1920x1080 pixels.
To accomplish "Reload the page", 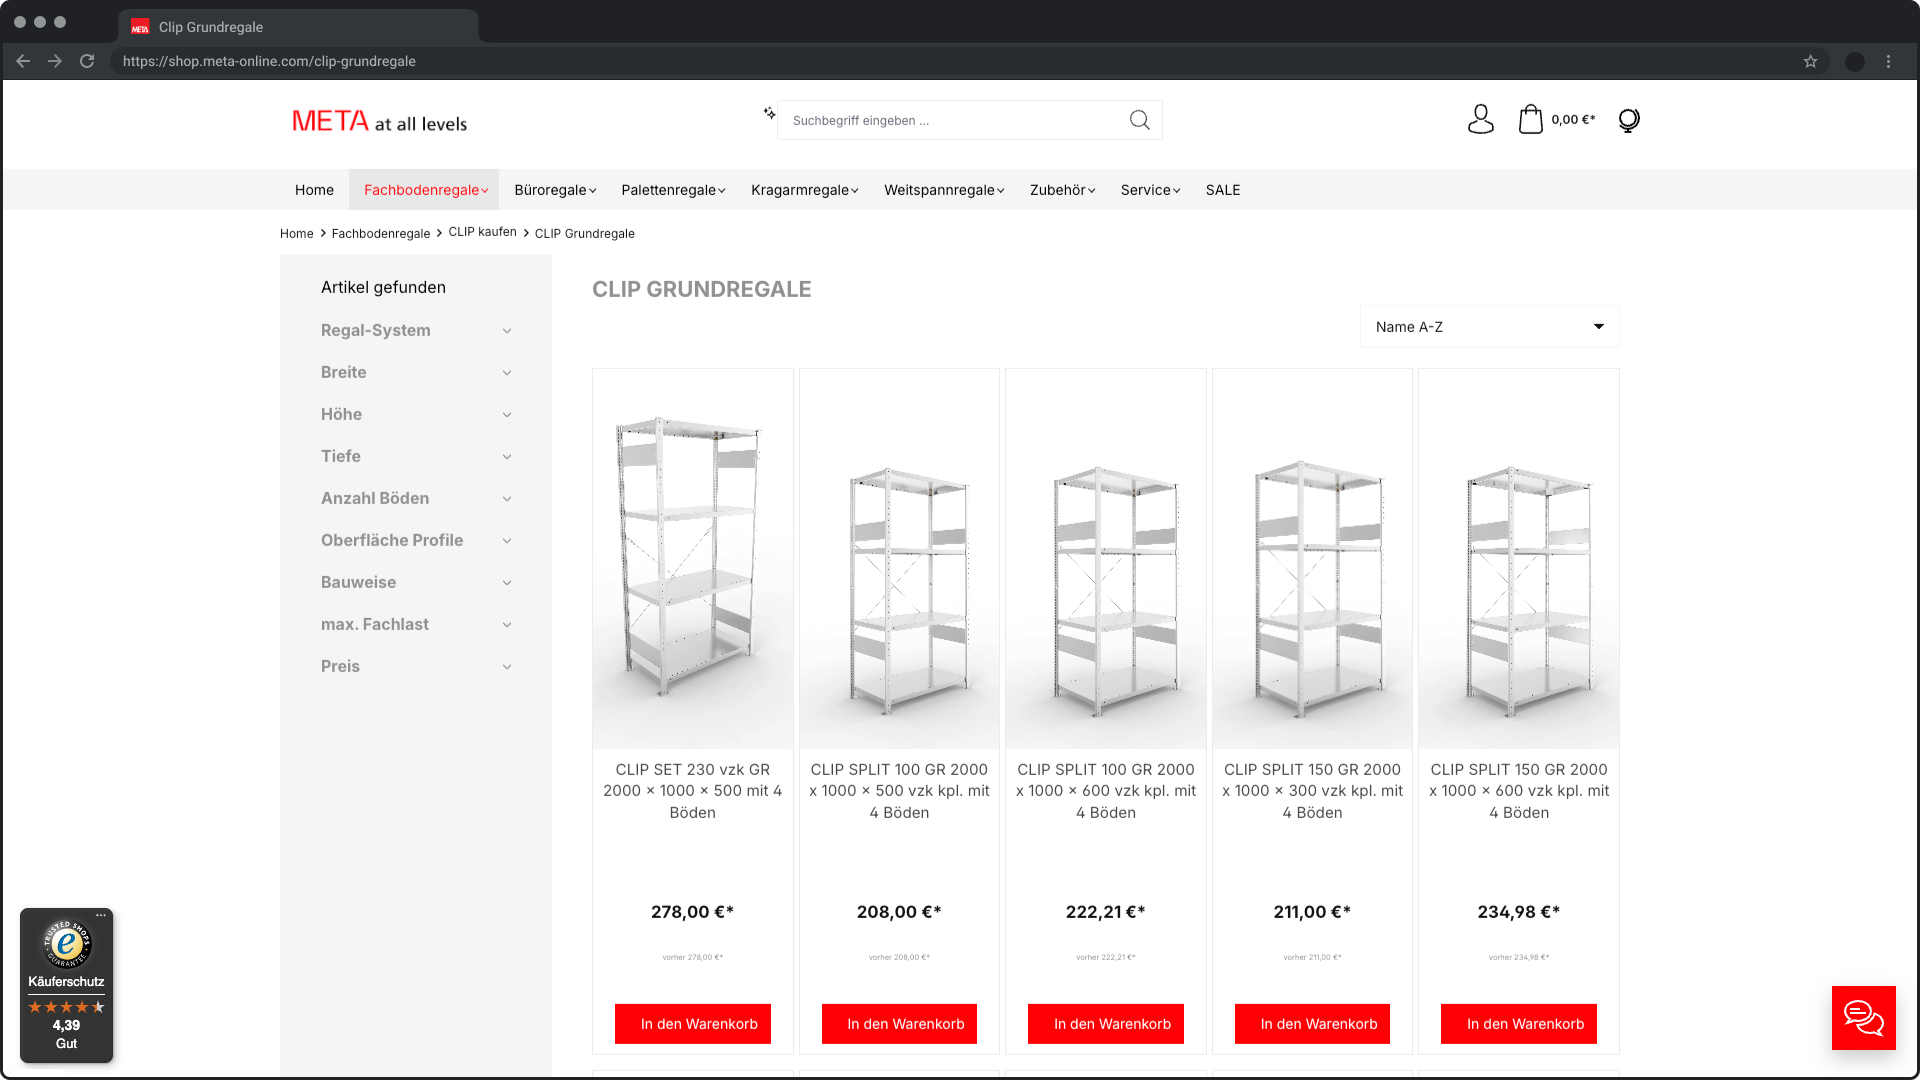I will [87, 61].
